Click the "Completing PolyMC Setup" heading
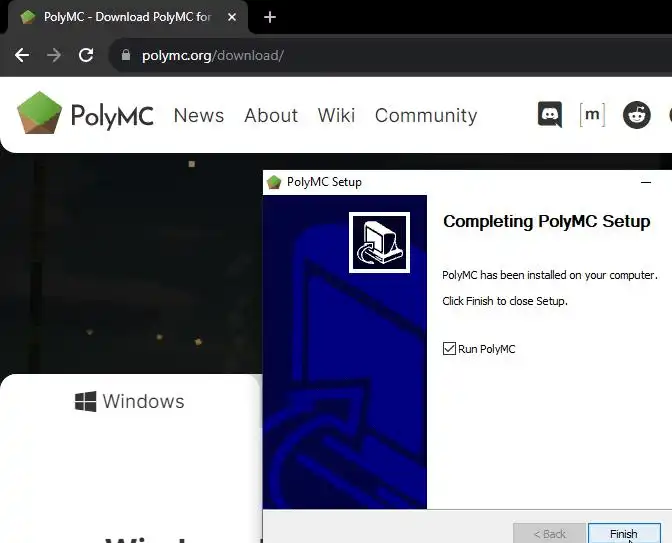 click(546, 222)
